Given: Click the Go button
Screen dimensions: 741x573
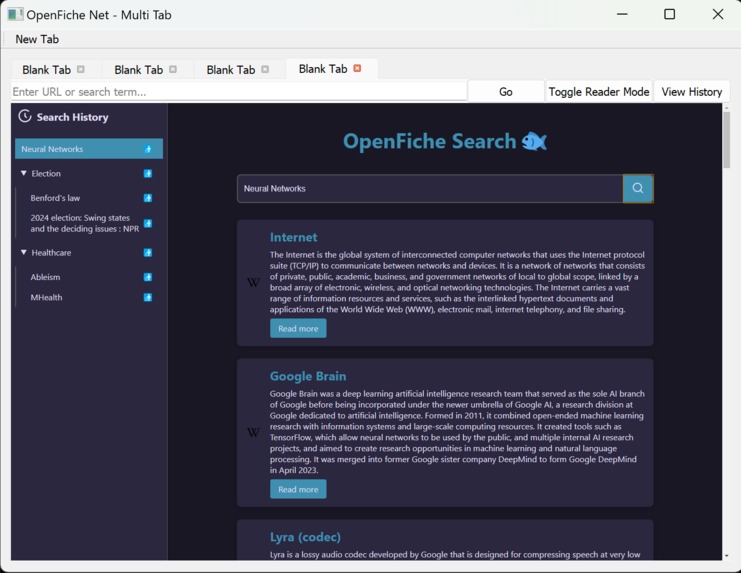Looking at the screenshot, I should [x=506, y=92].
